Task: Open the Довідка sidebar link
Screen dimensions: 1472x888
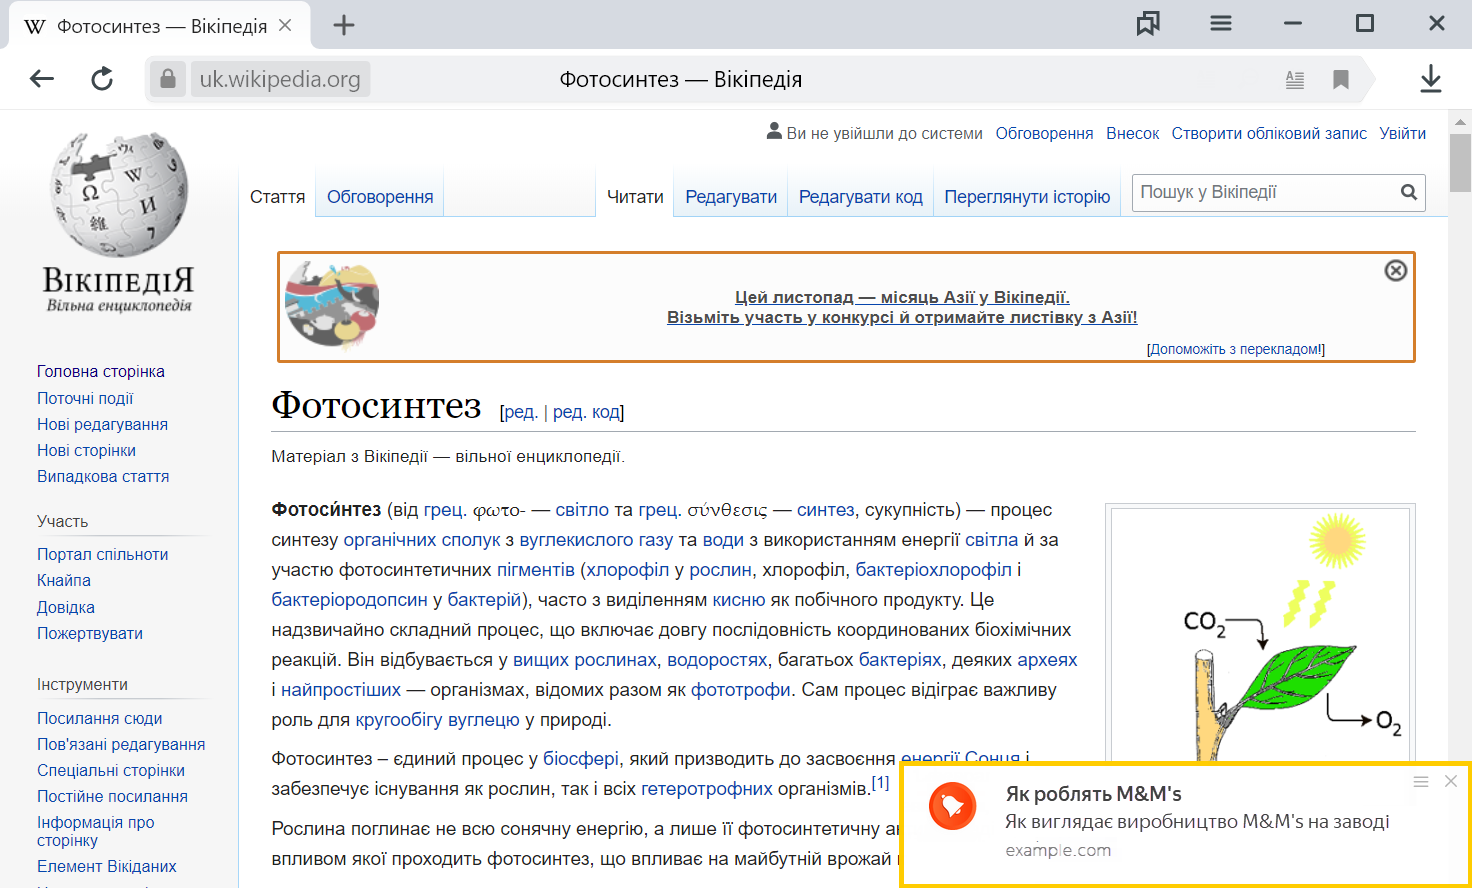Action: (66, 607)
